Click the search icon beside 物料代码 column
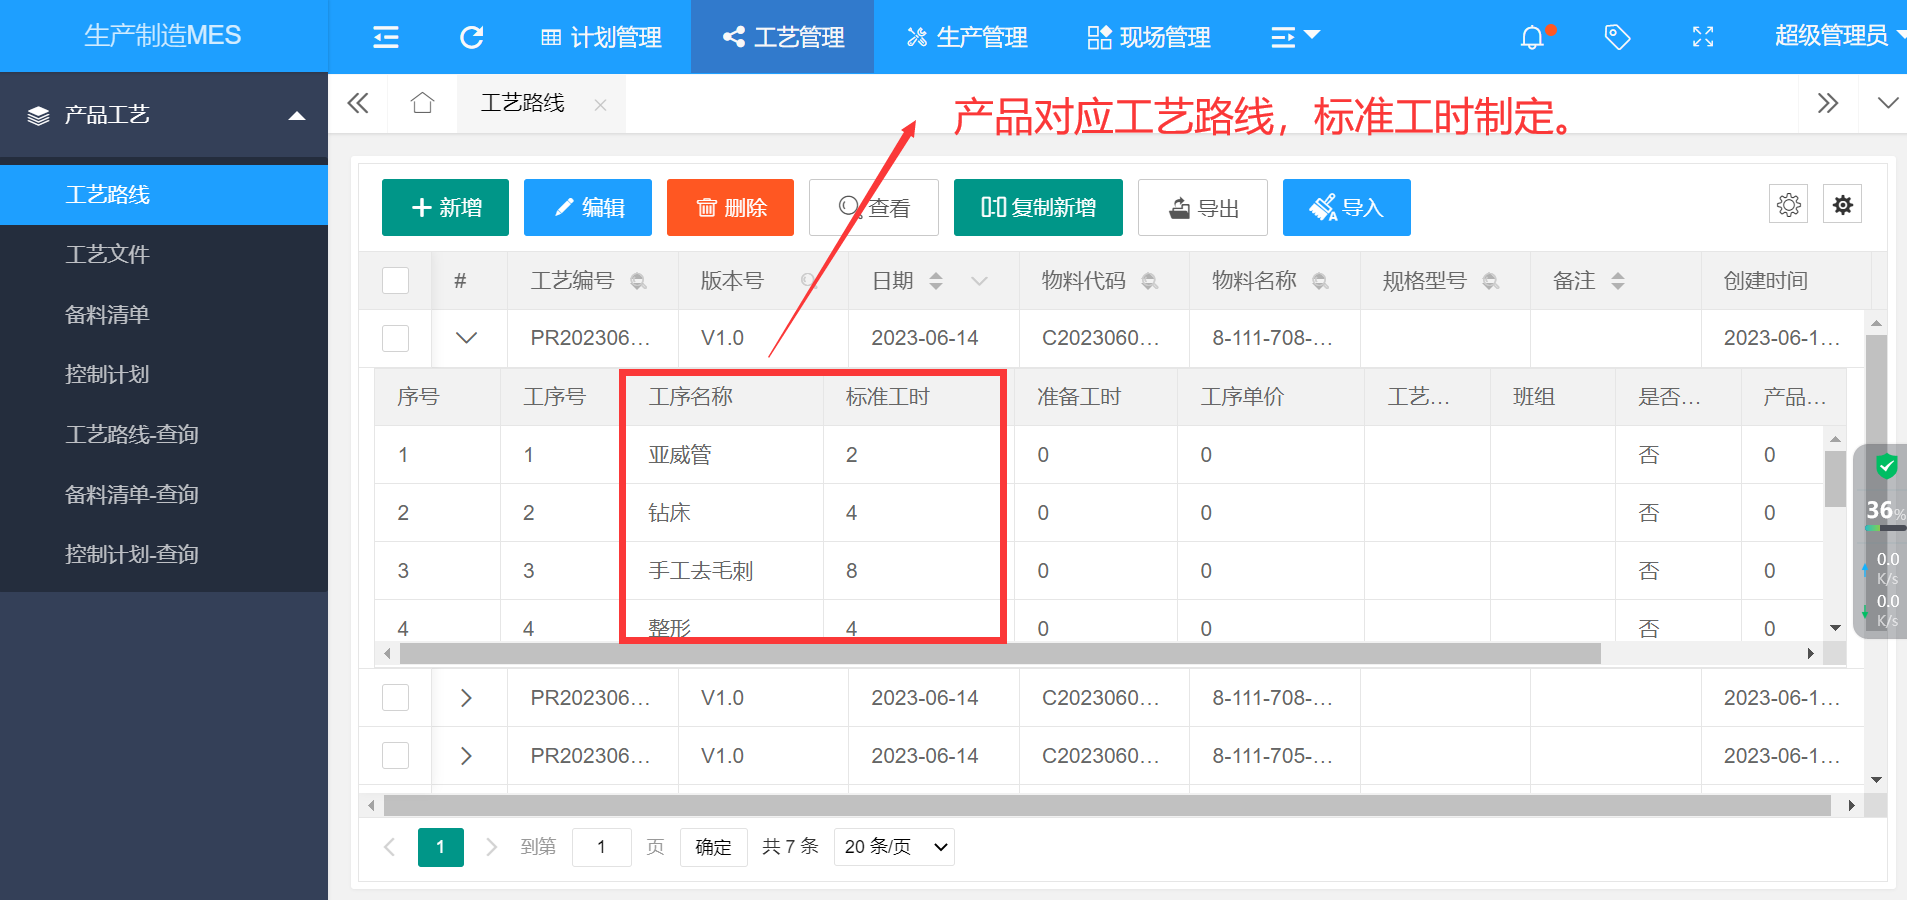This screenshot has height=900, width=1907. click(x=1150, y=282)
